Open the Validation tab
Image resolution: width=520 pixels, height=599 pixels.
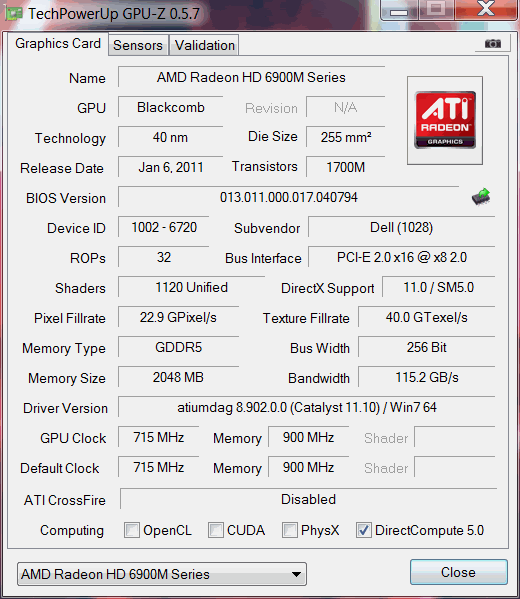click(205, 45)
